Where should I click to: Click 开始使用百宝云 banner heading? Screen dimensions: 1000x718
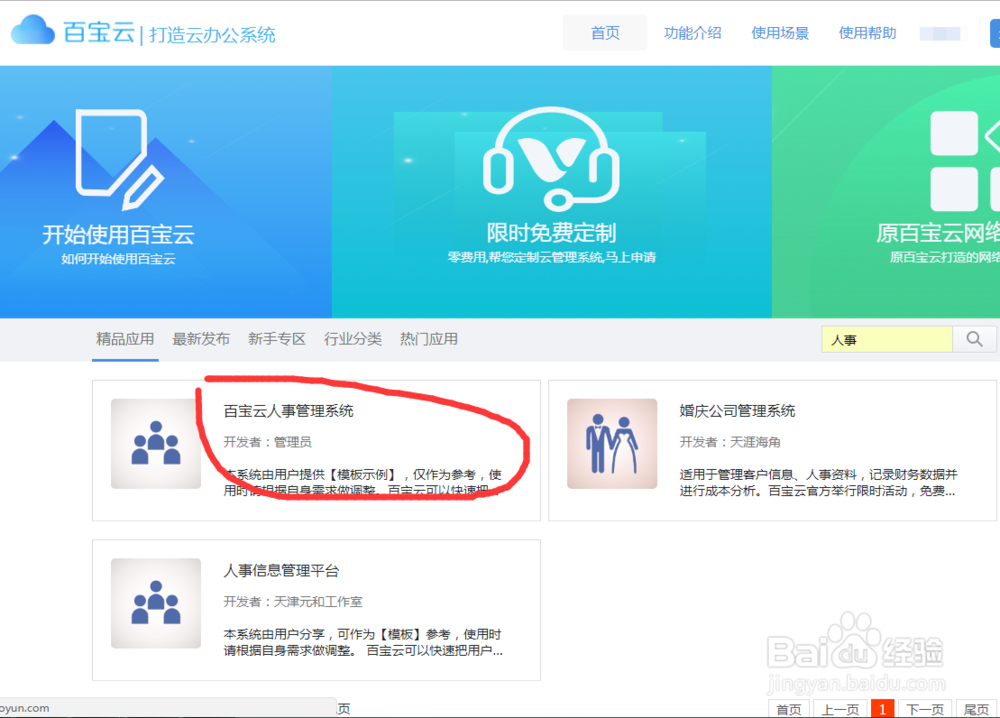[119, 235]
